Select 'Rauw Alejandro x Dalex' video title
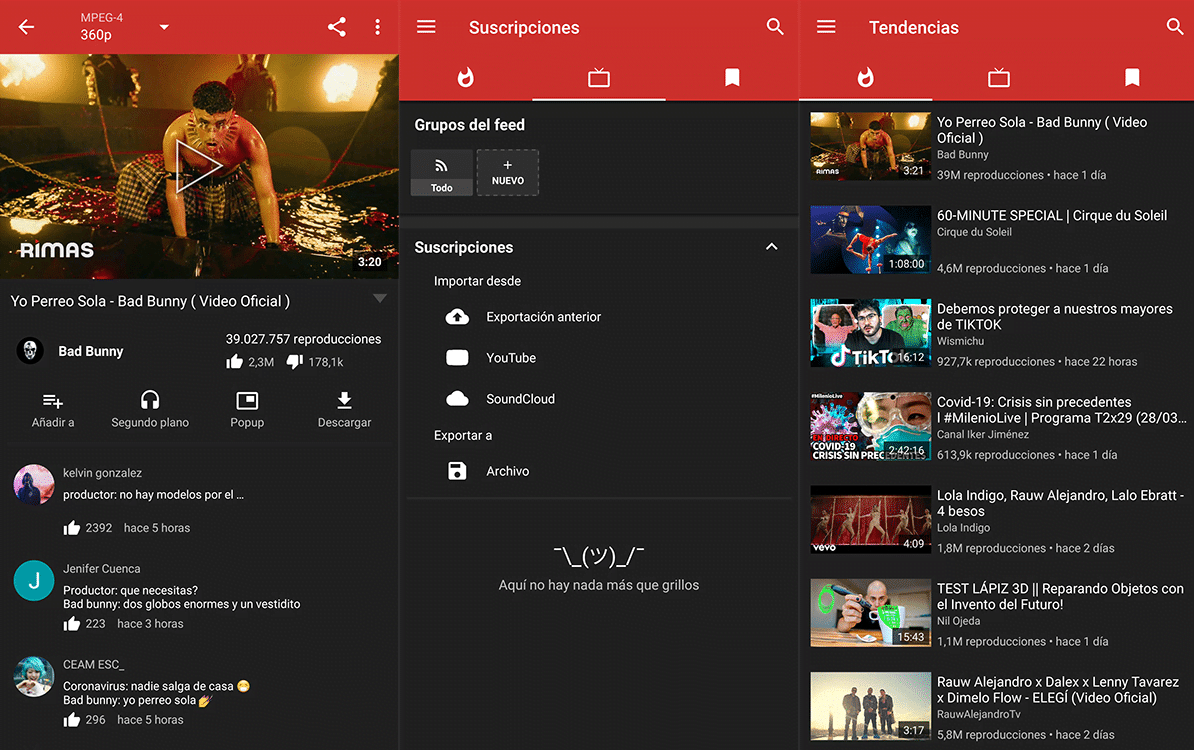This screenshot has height=750, width=1194. tap(1058, 690)
